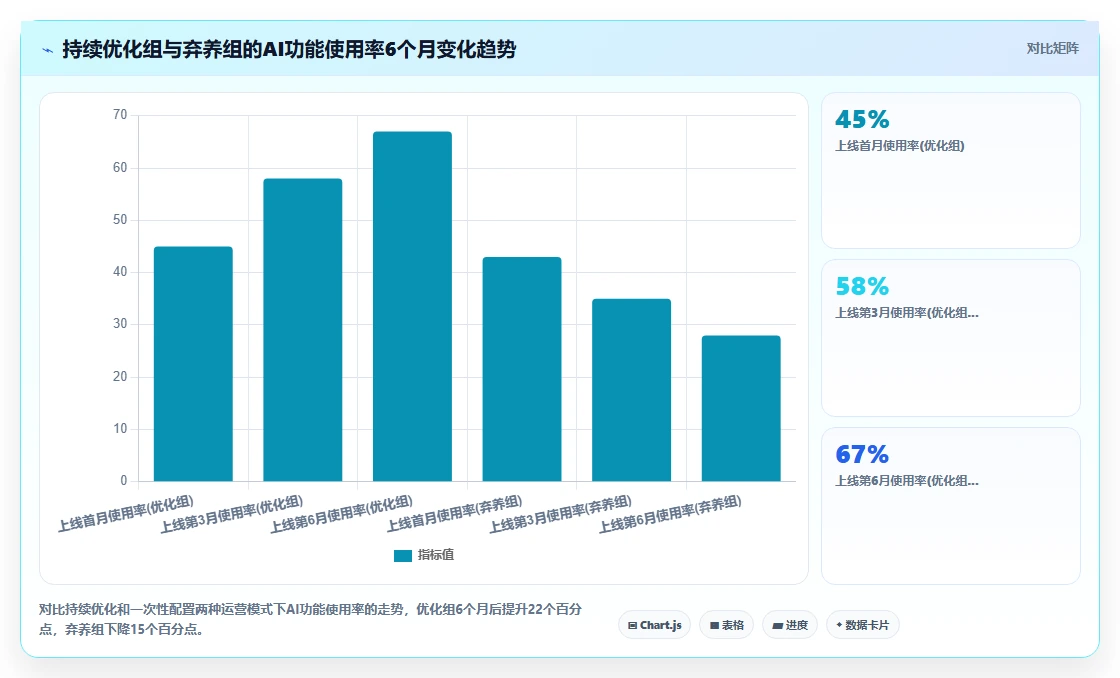The image size is (1120, 678).
Task: Select the 表格 tag button
Action: point(726,625)
